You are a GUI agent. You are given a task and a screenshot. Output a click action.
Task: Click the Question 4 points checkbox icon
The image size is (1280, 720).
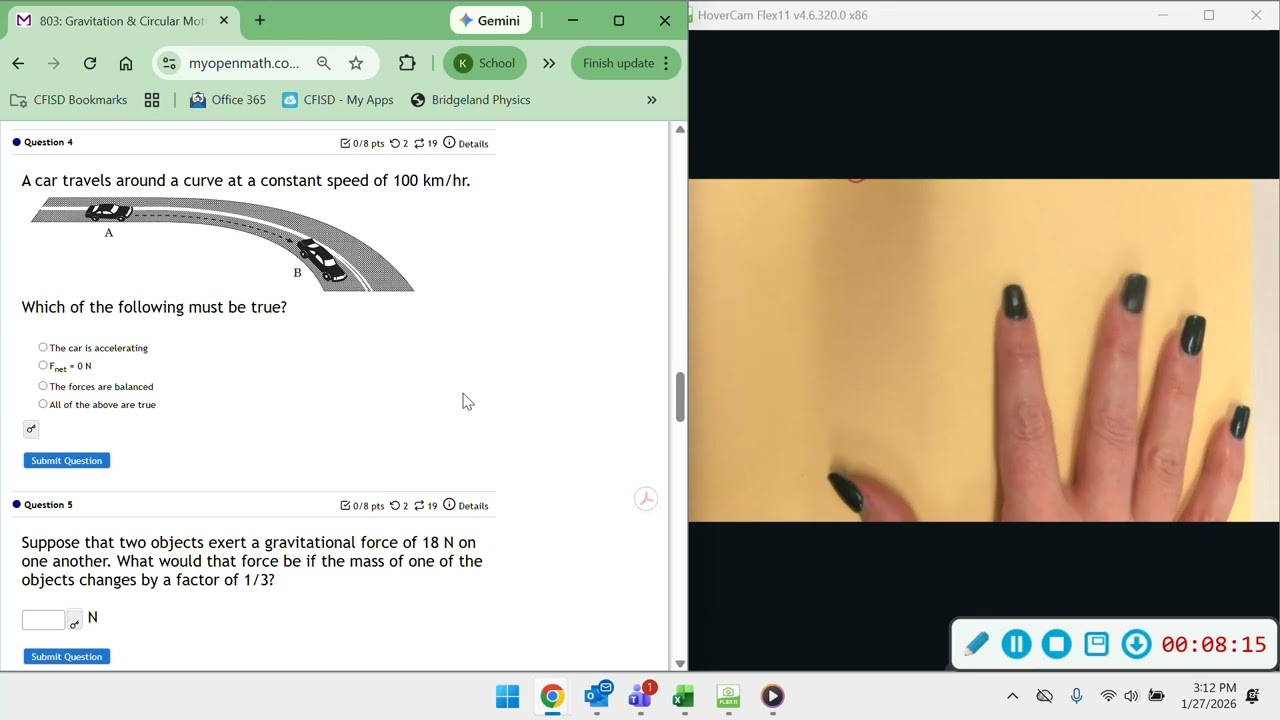click(345, 143)
